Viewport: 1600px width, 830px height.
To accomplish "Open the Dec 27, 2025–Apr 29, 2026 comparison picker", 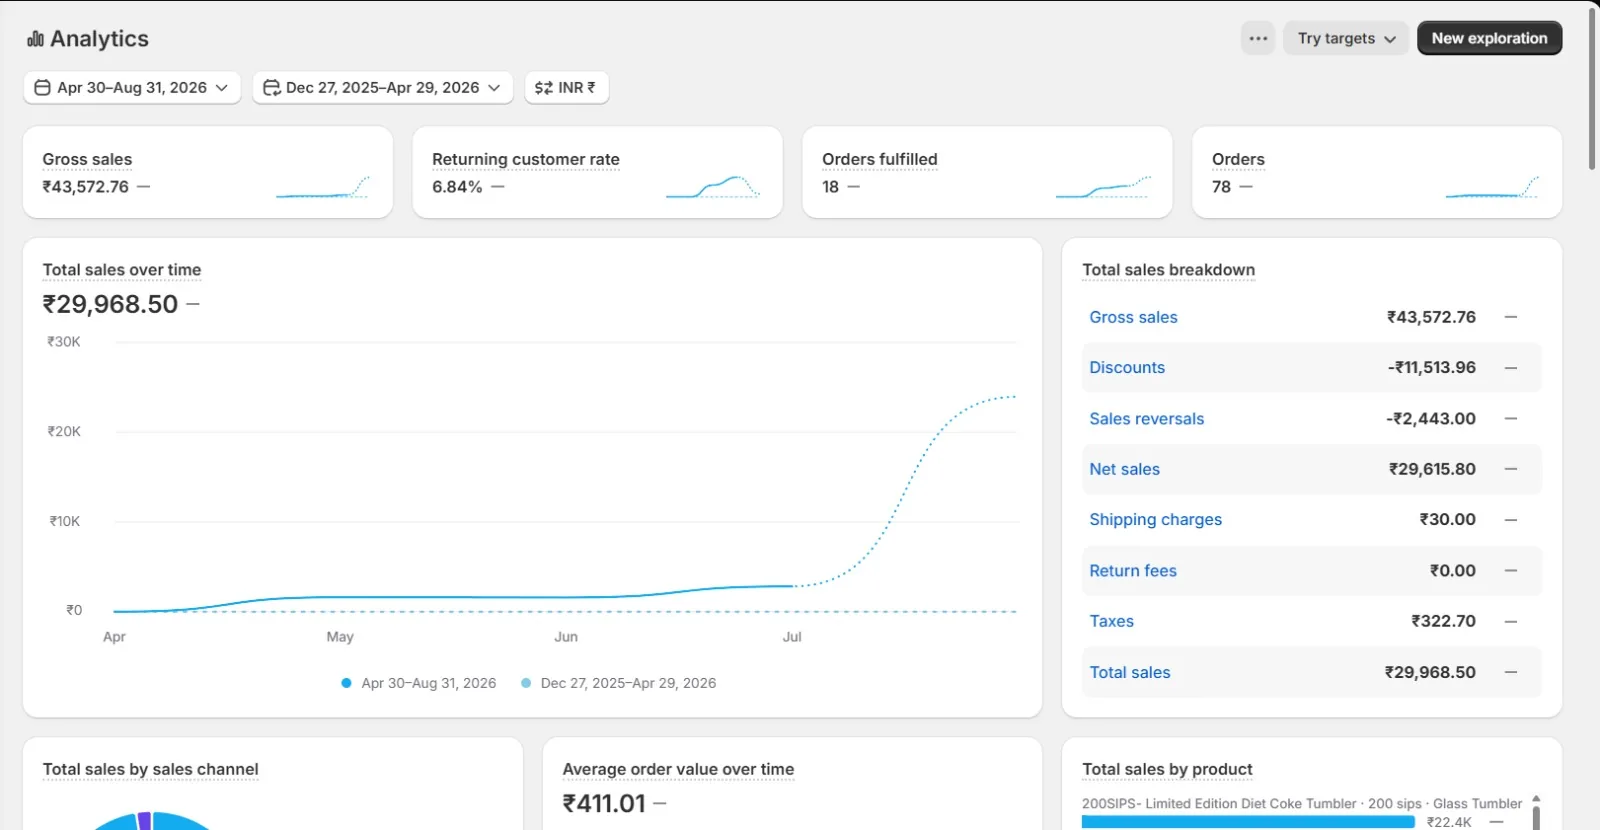I will (382, 87).
